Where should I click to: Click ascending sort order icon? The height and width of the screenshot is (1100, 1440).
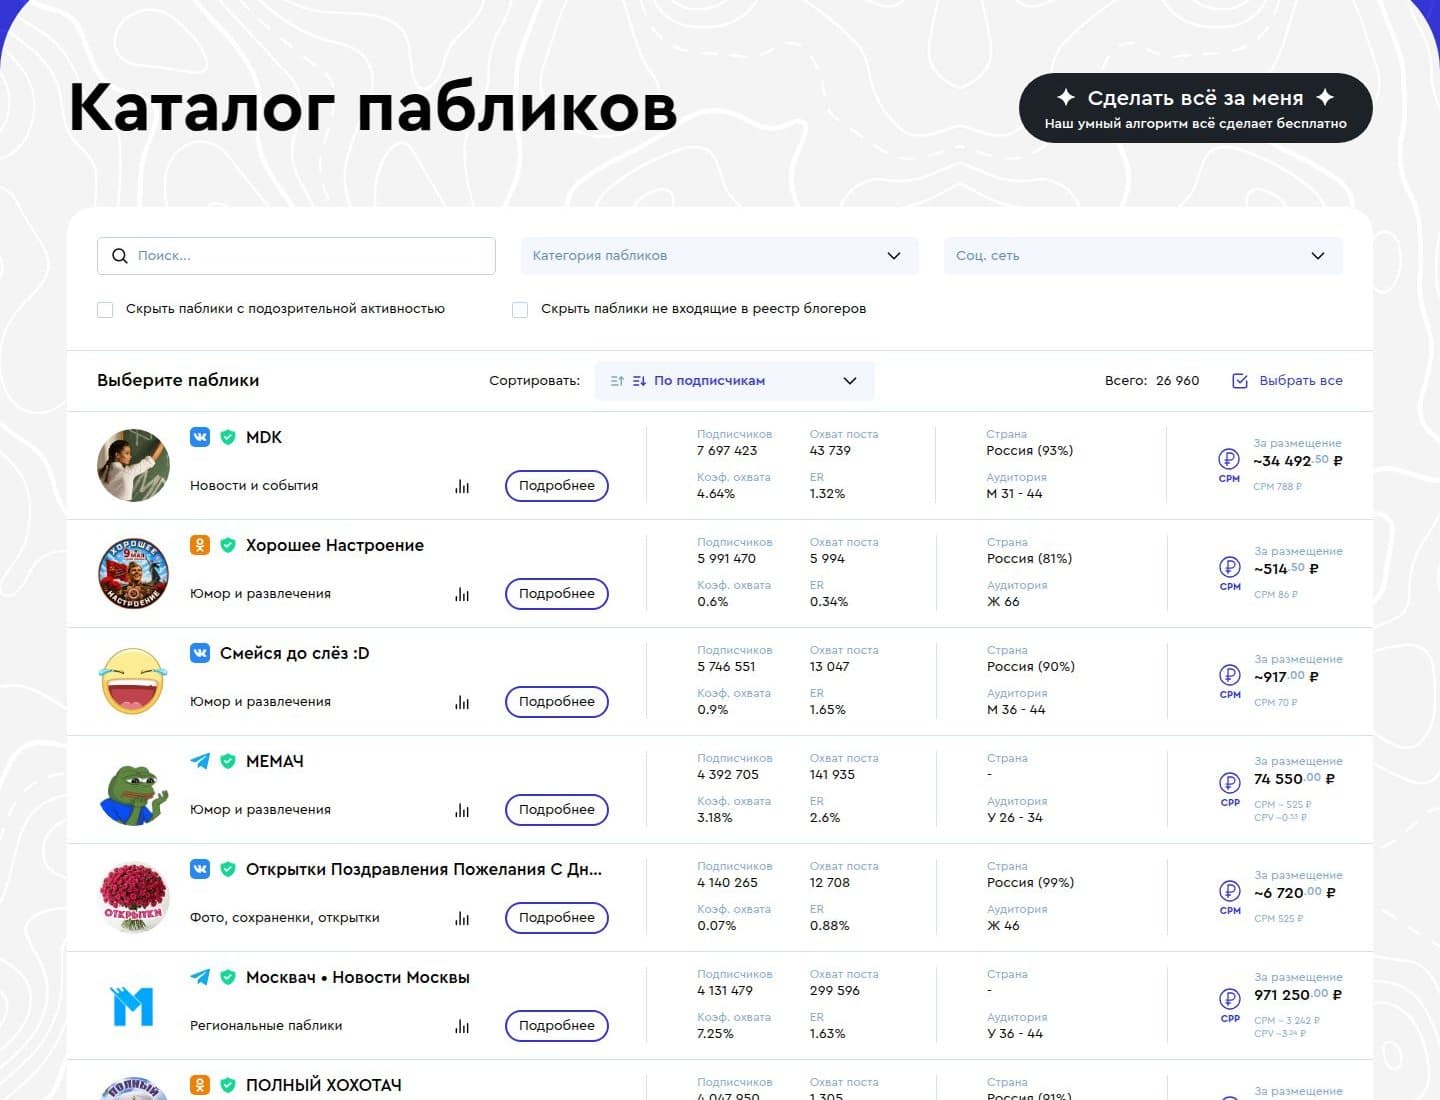click(617, 381)
